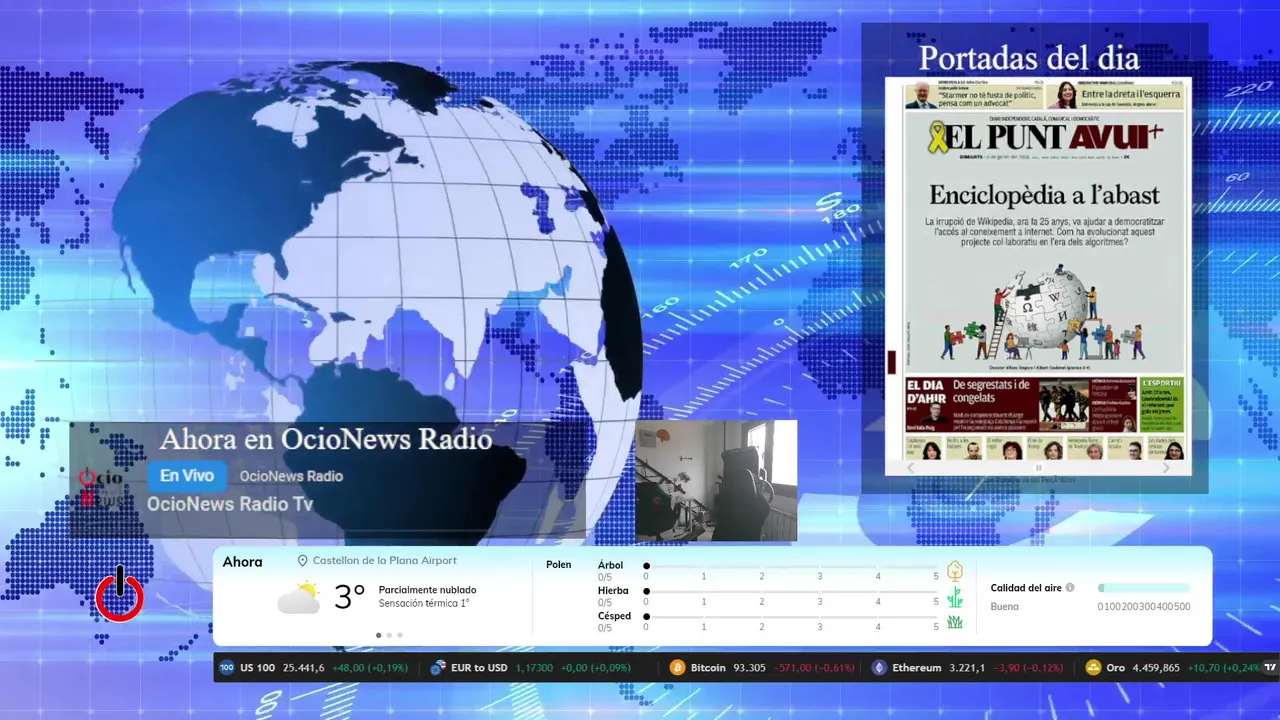Click the Árbol pollen level slider
1280x720 pixels.
(x=791, y=566)
